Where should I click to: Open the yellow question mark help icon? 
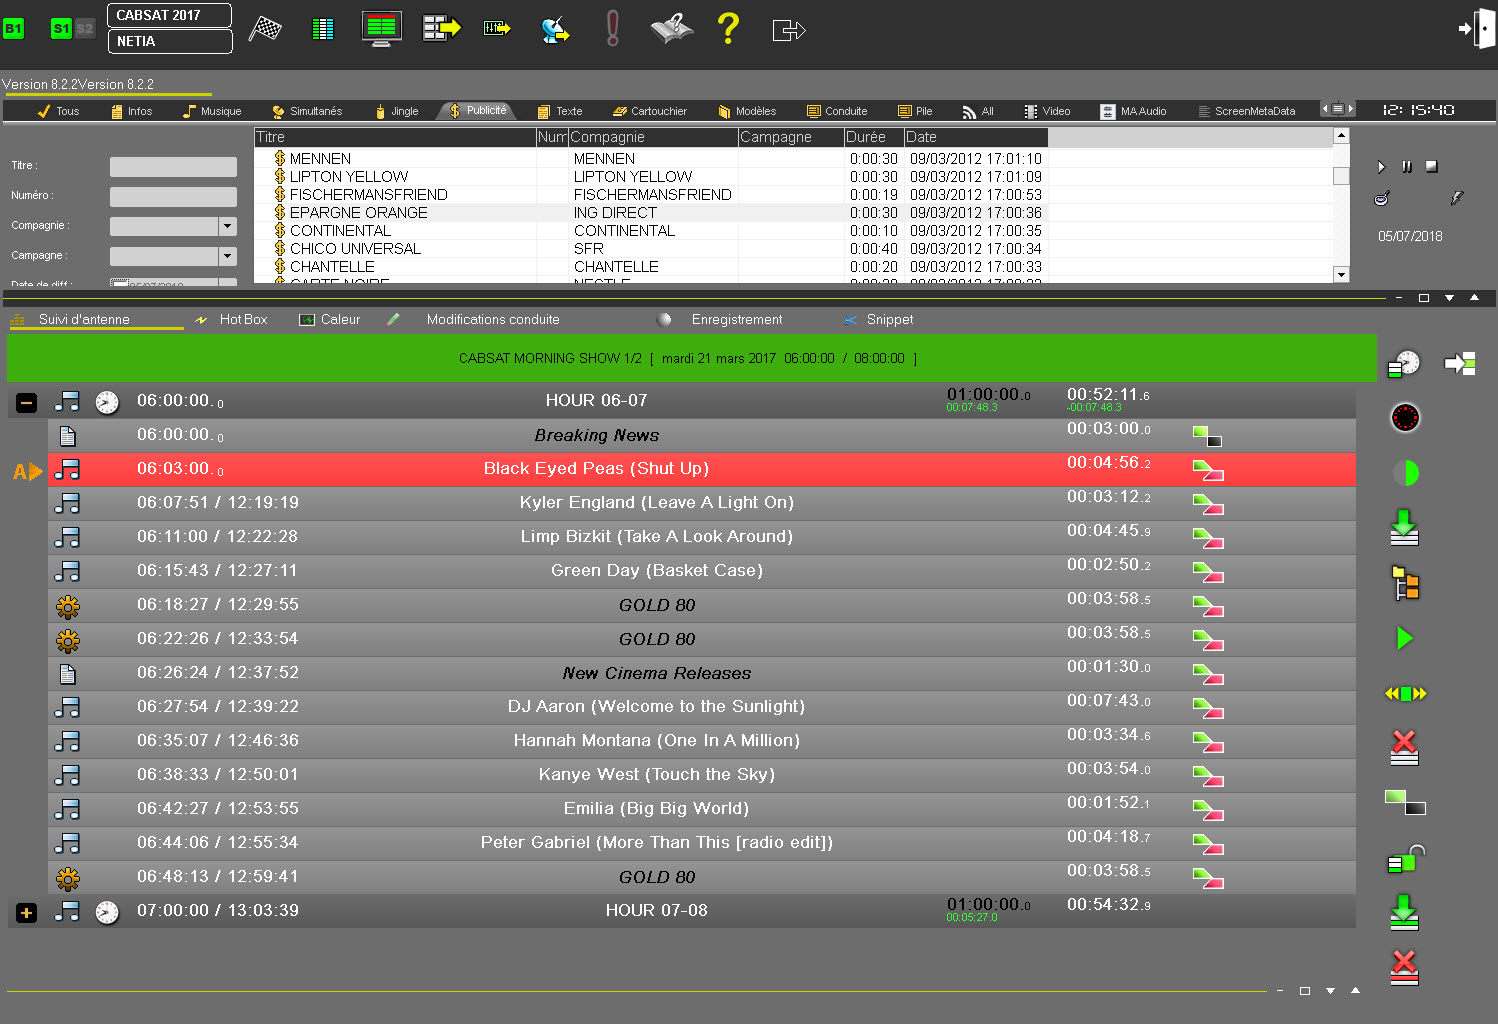[728, 29]
